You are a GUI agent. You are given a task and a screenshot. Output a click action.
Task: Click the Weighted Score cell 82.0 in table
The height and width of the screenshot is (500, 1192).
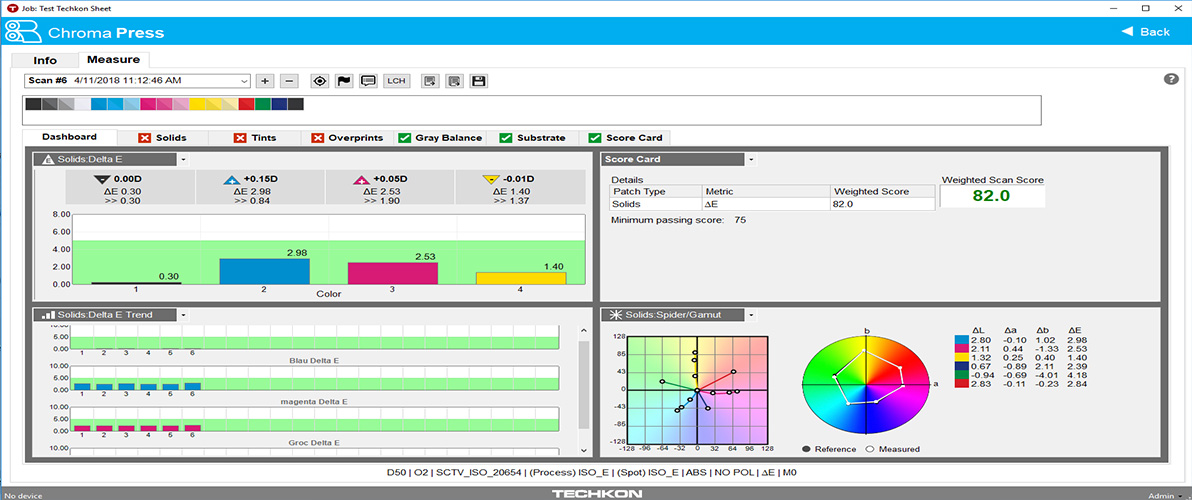pos(883,204)
